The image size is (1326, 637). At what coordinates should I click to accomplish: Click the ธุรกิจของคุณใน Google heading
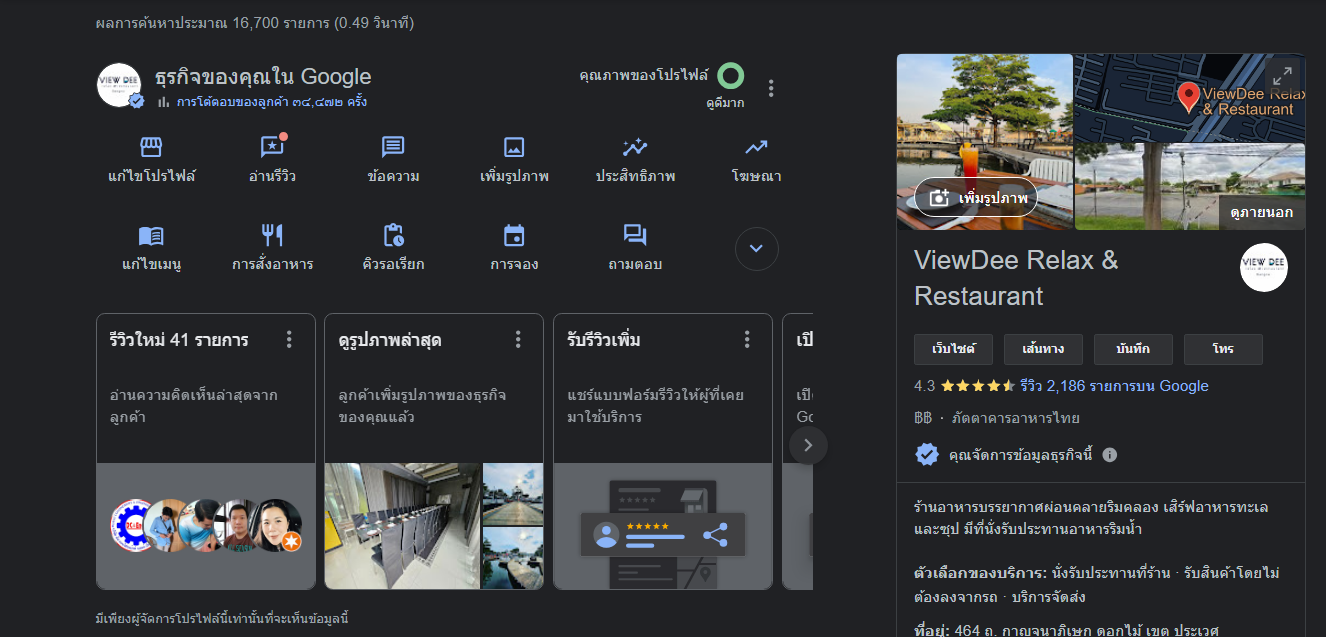pos(263,77)
